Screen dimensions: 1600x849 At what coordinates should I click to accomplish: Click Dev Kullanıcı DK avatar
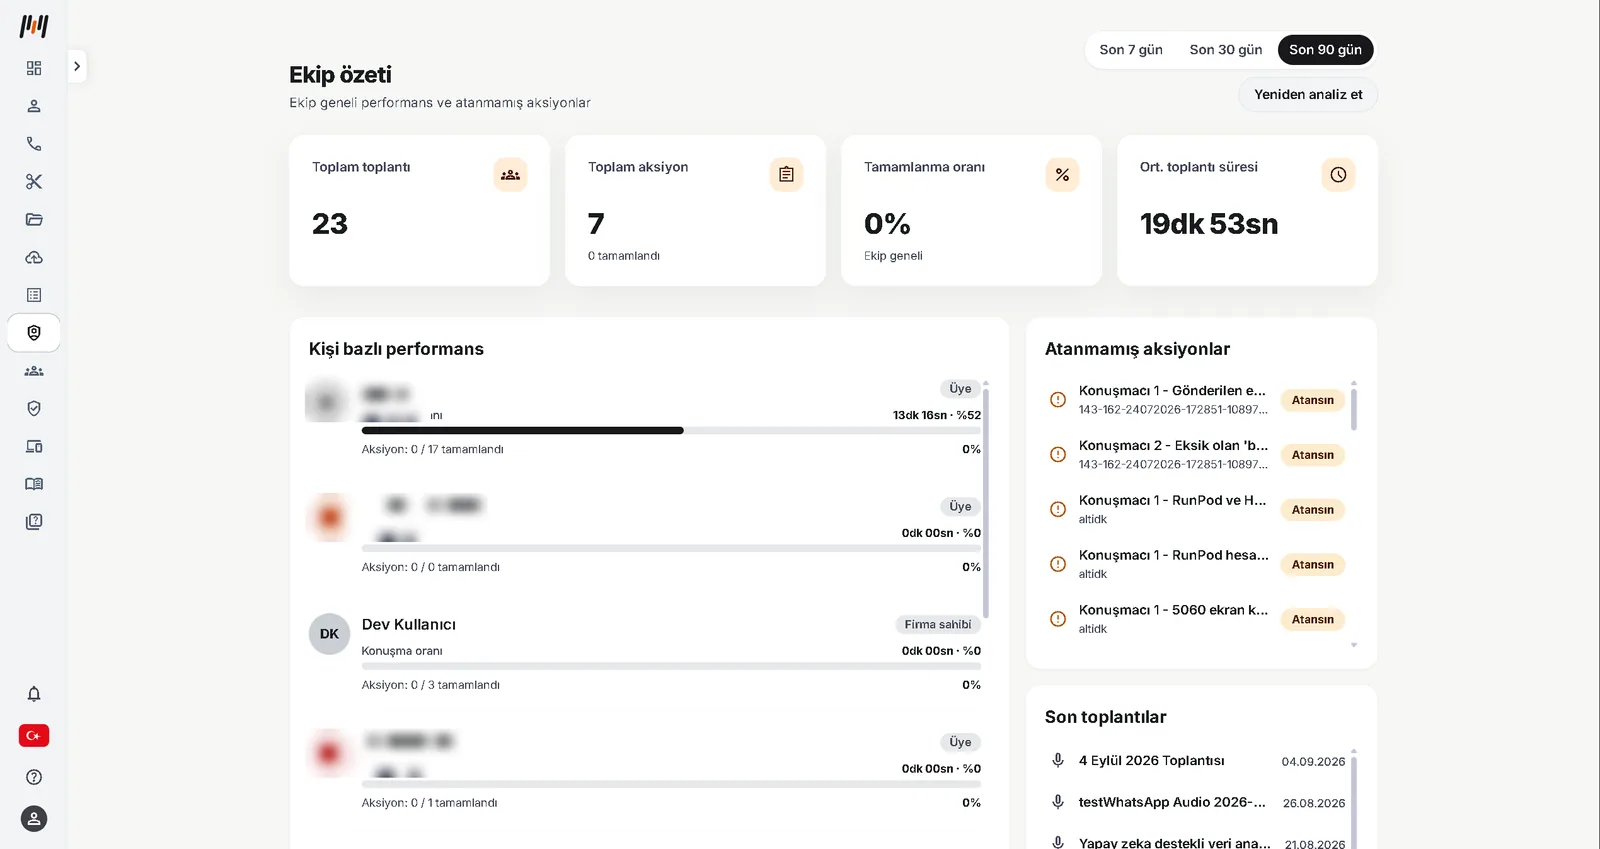(x=329, y=634)
